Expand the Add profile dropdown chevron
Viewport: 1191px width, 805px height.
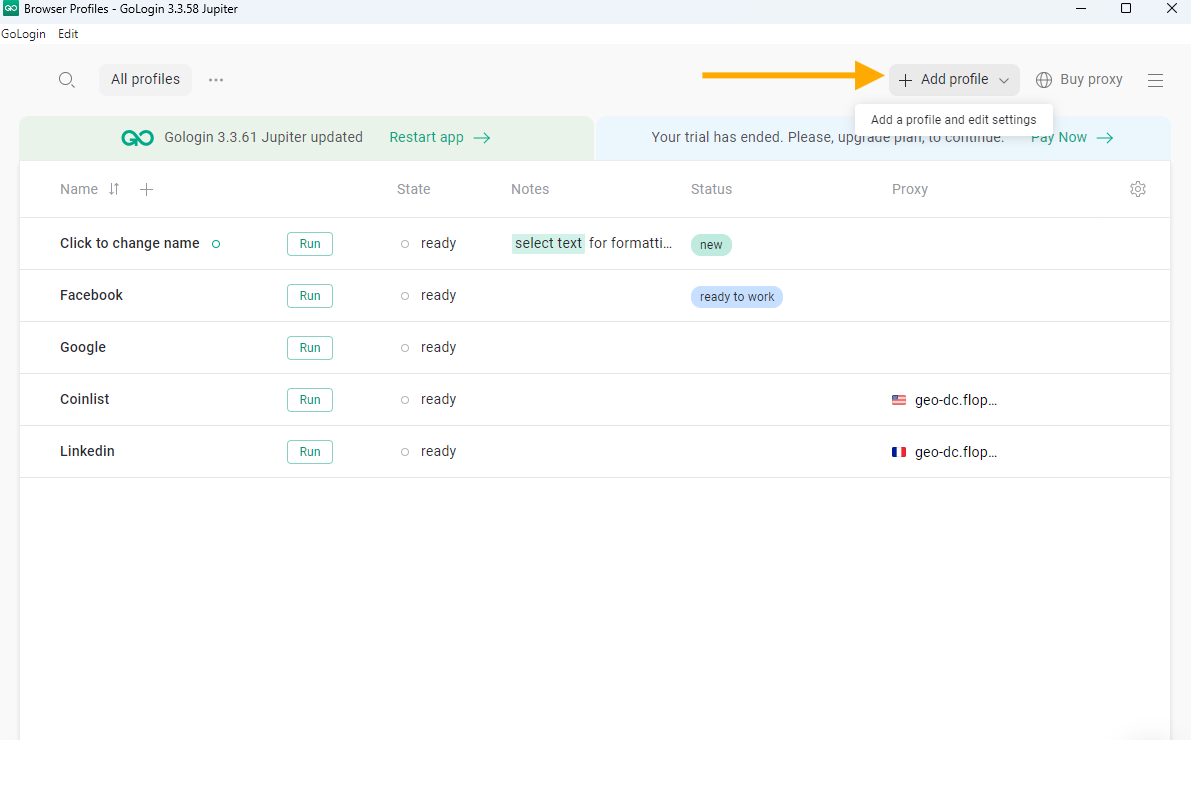pyautogui.click(x=1003, y=80)
